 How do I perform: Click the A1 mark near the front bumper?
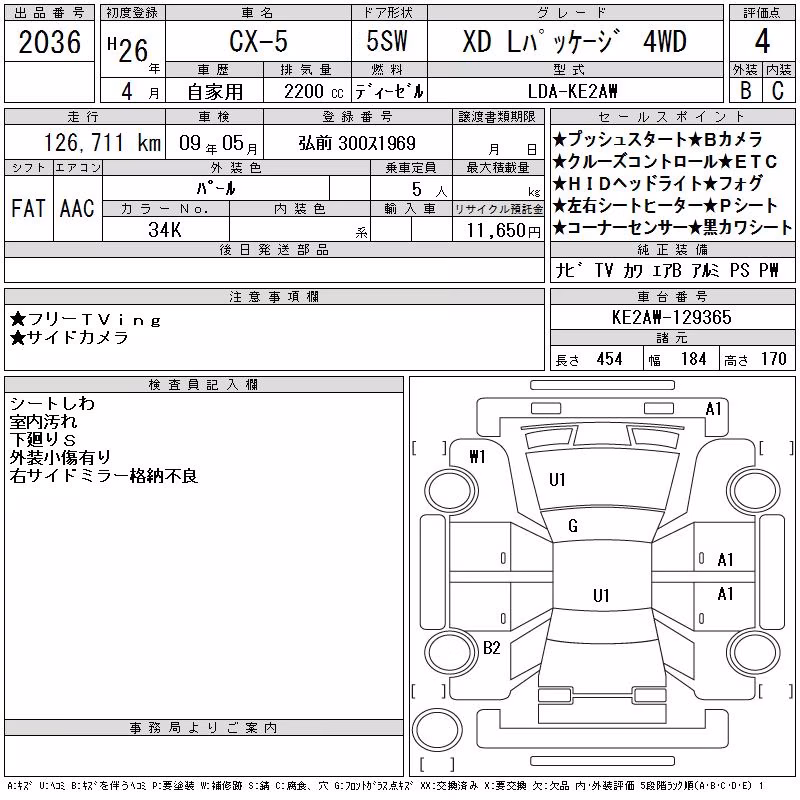point(713,409)
